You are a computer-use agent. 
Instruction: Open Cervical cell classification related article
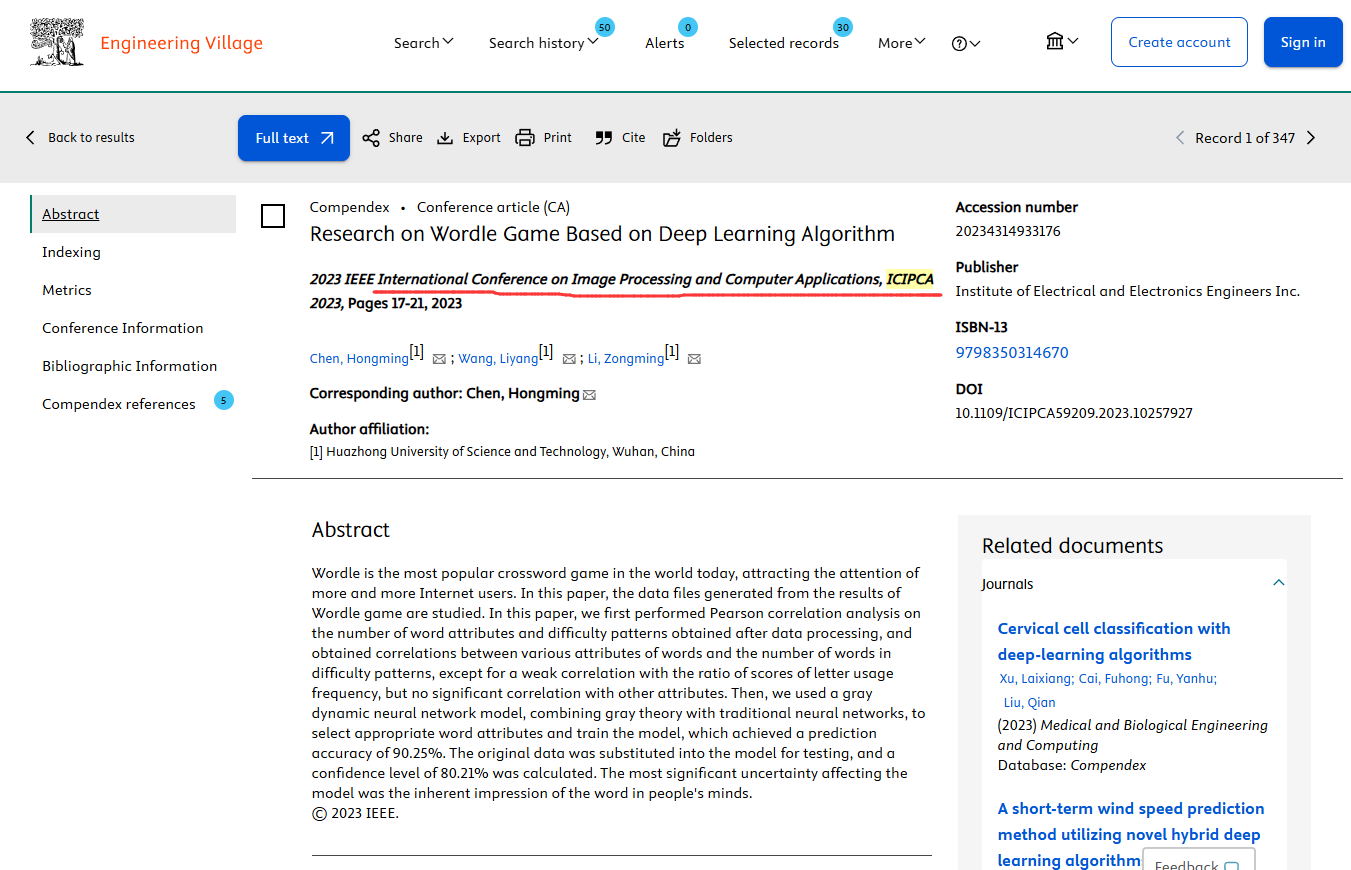[x=1114, y=641]
